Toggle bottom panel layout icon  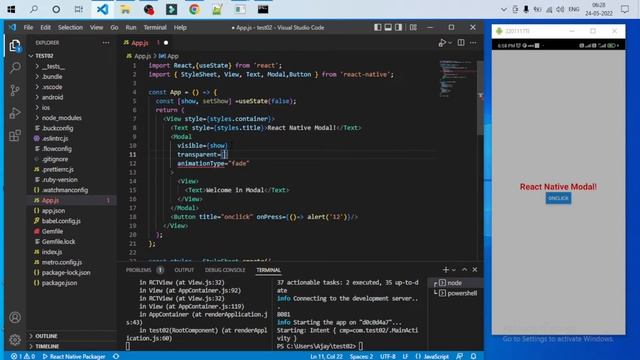(x=388, y=27)
